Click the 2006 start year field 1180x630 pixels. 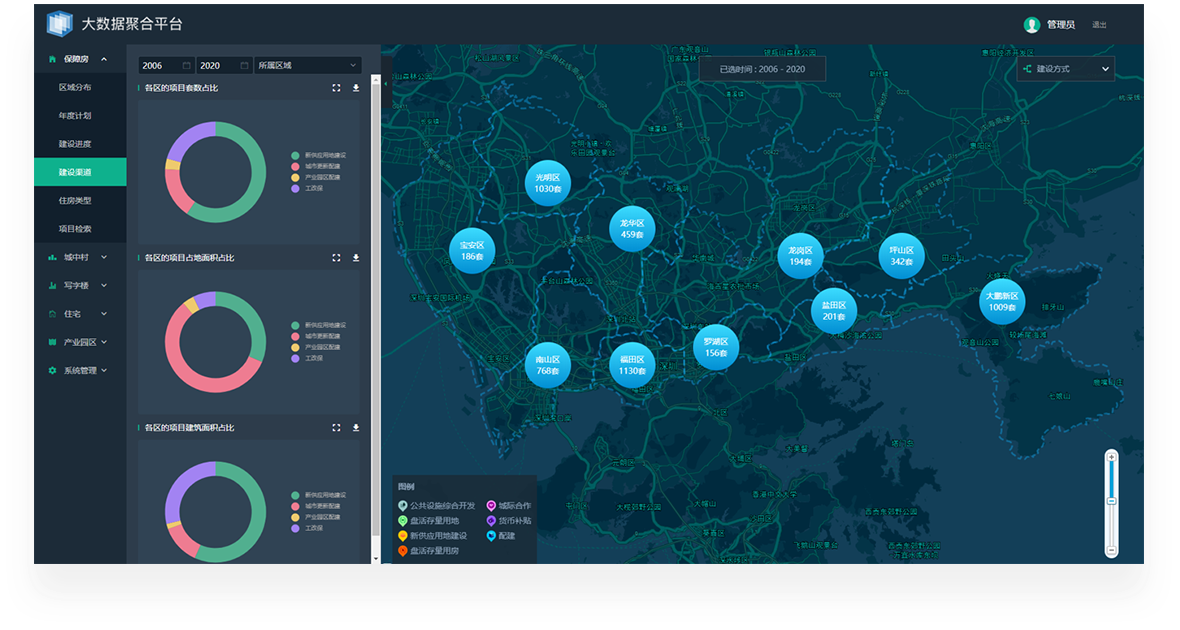tap(166, 65)
